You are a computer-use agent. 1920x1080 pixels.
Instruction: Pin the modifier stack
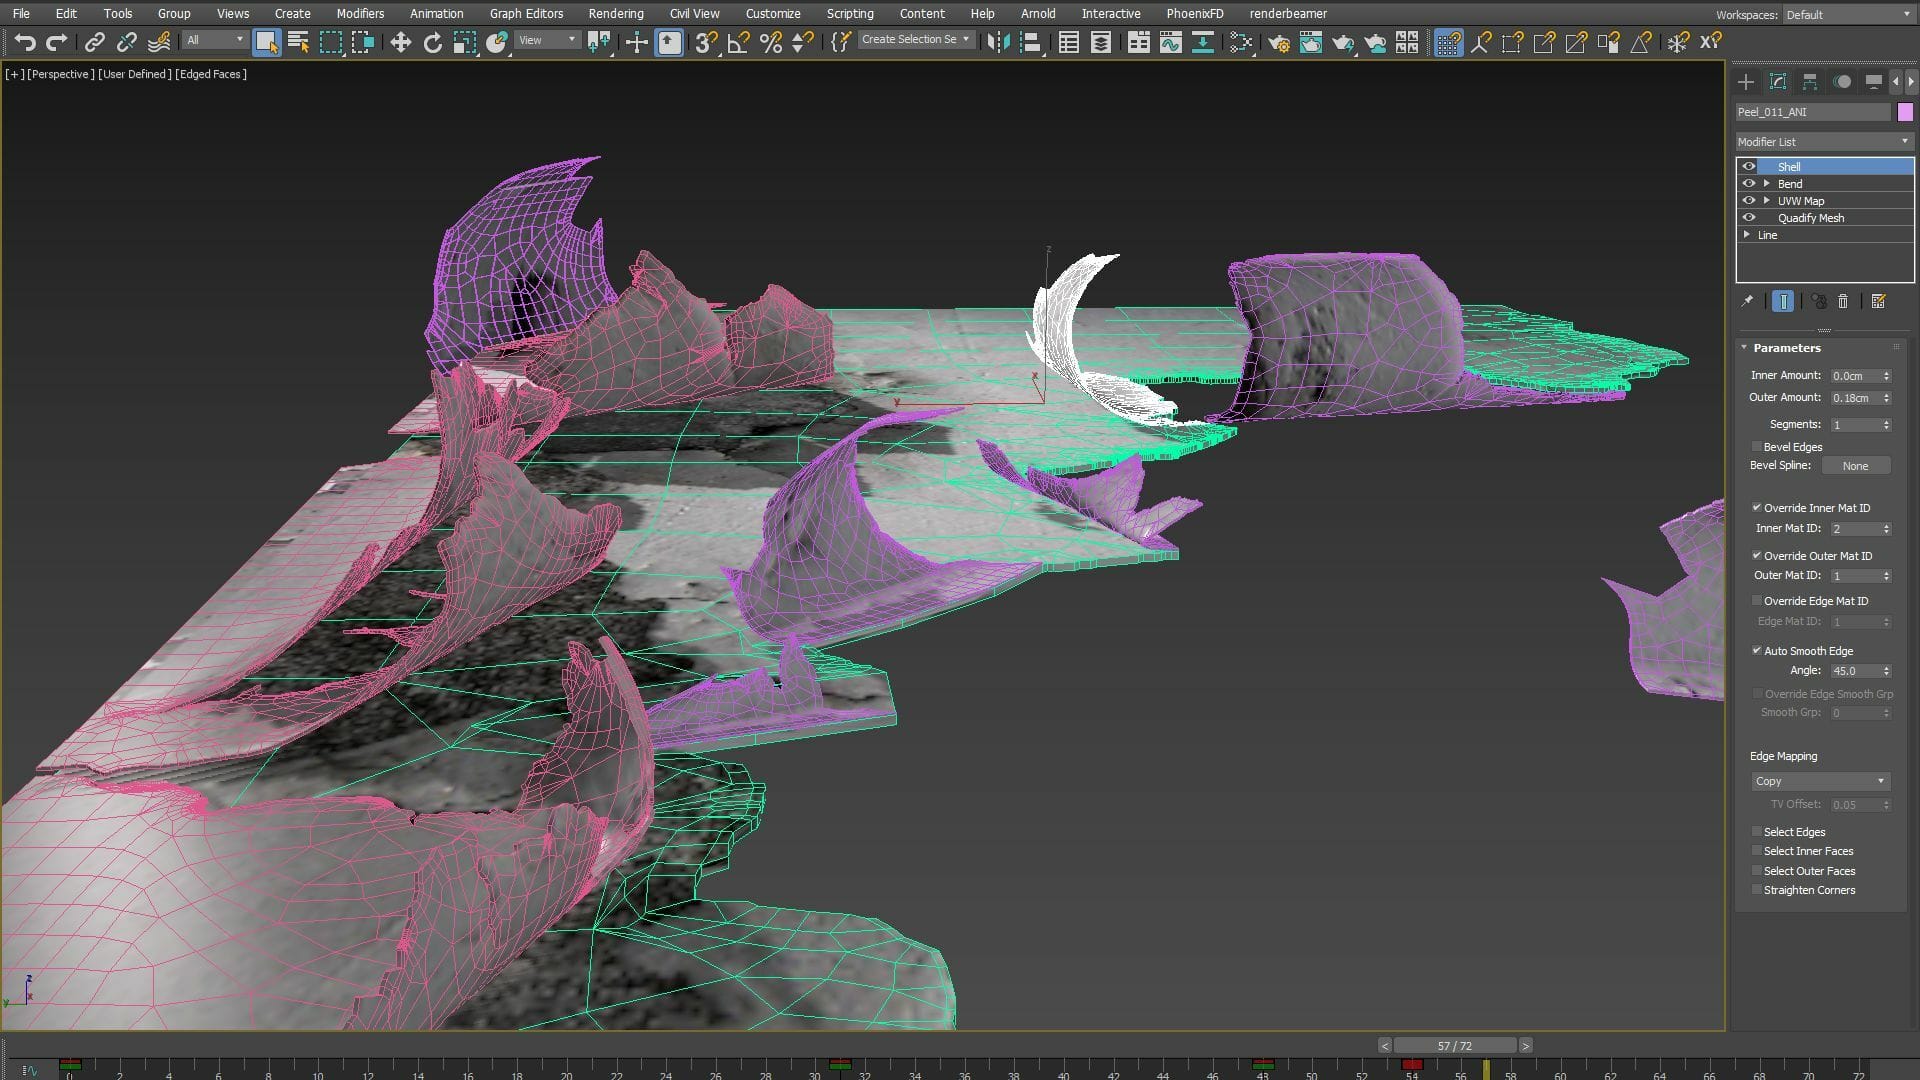tap(1747, 301)
